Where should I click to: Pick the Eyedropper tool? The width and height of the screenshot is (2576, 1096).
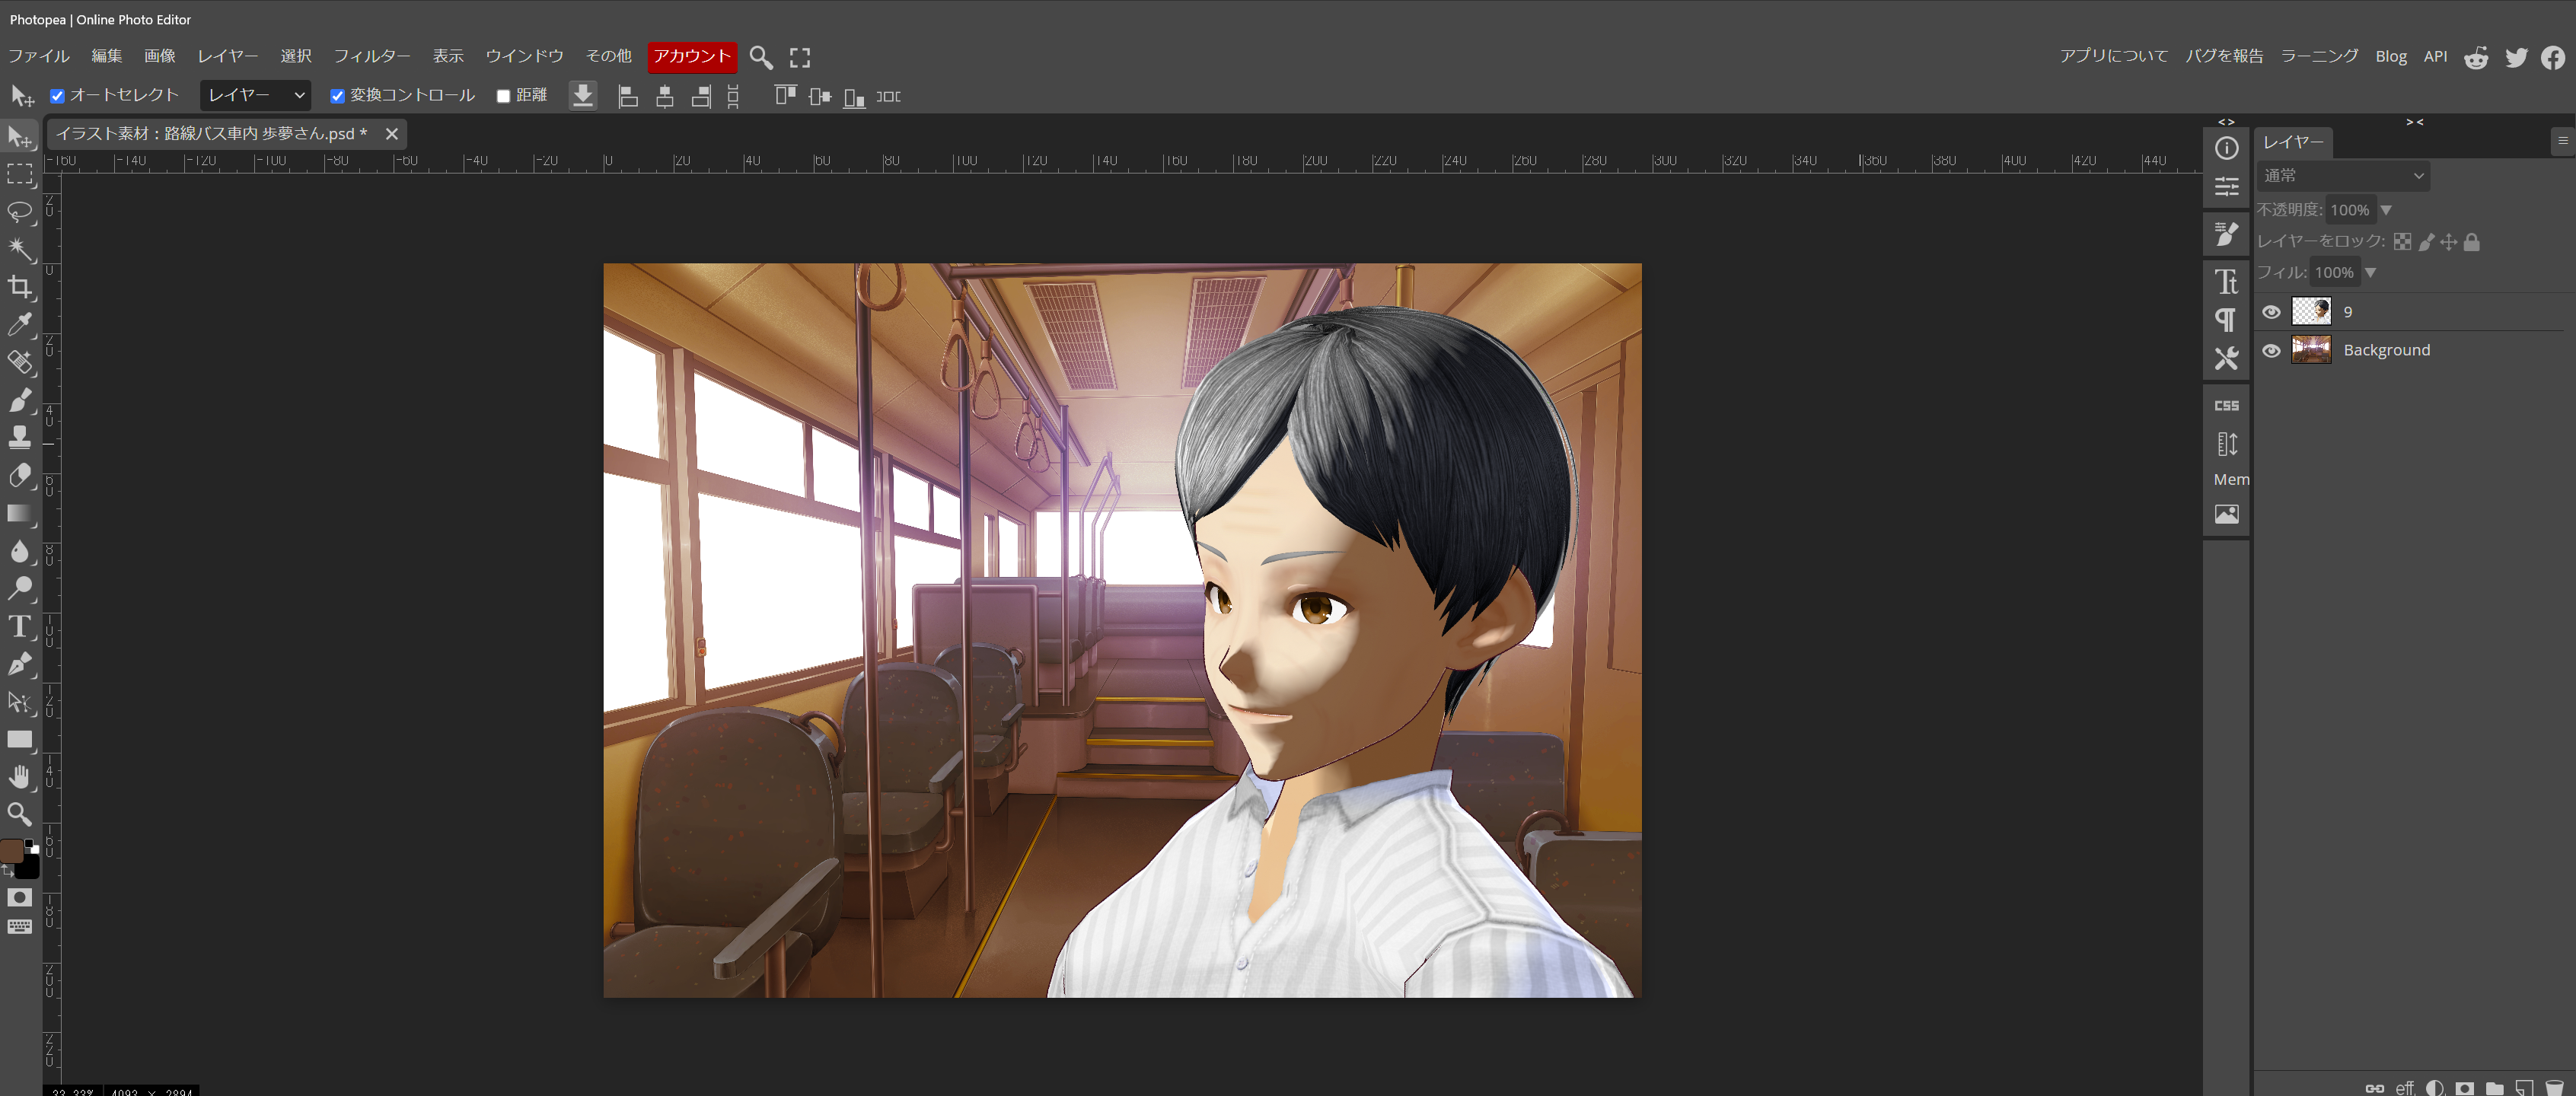[19, 324]
